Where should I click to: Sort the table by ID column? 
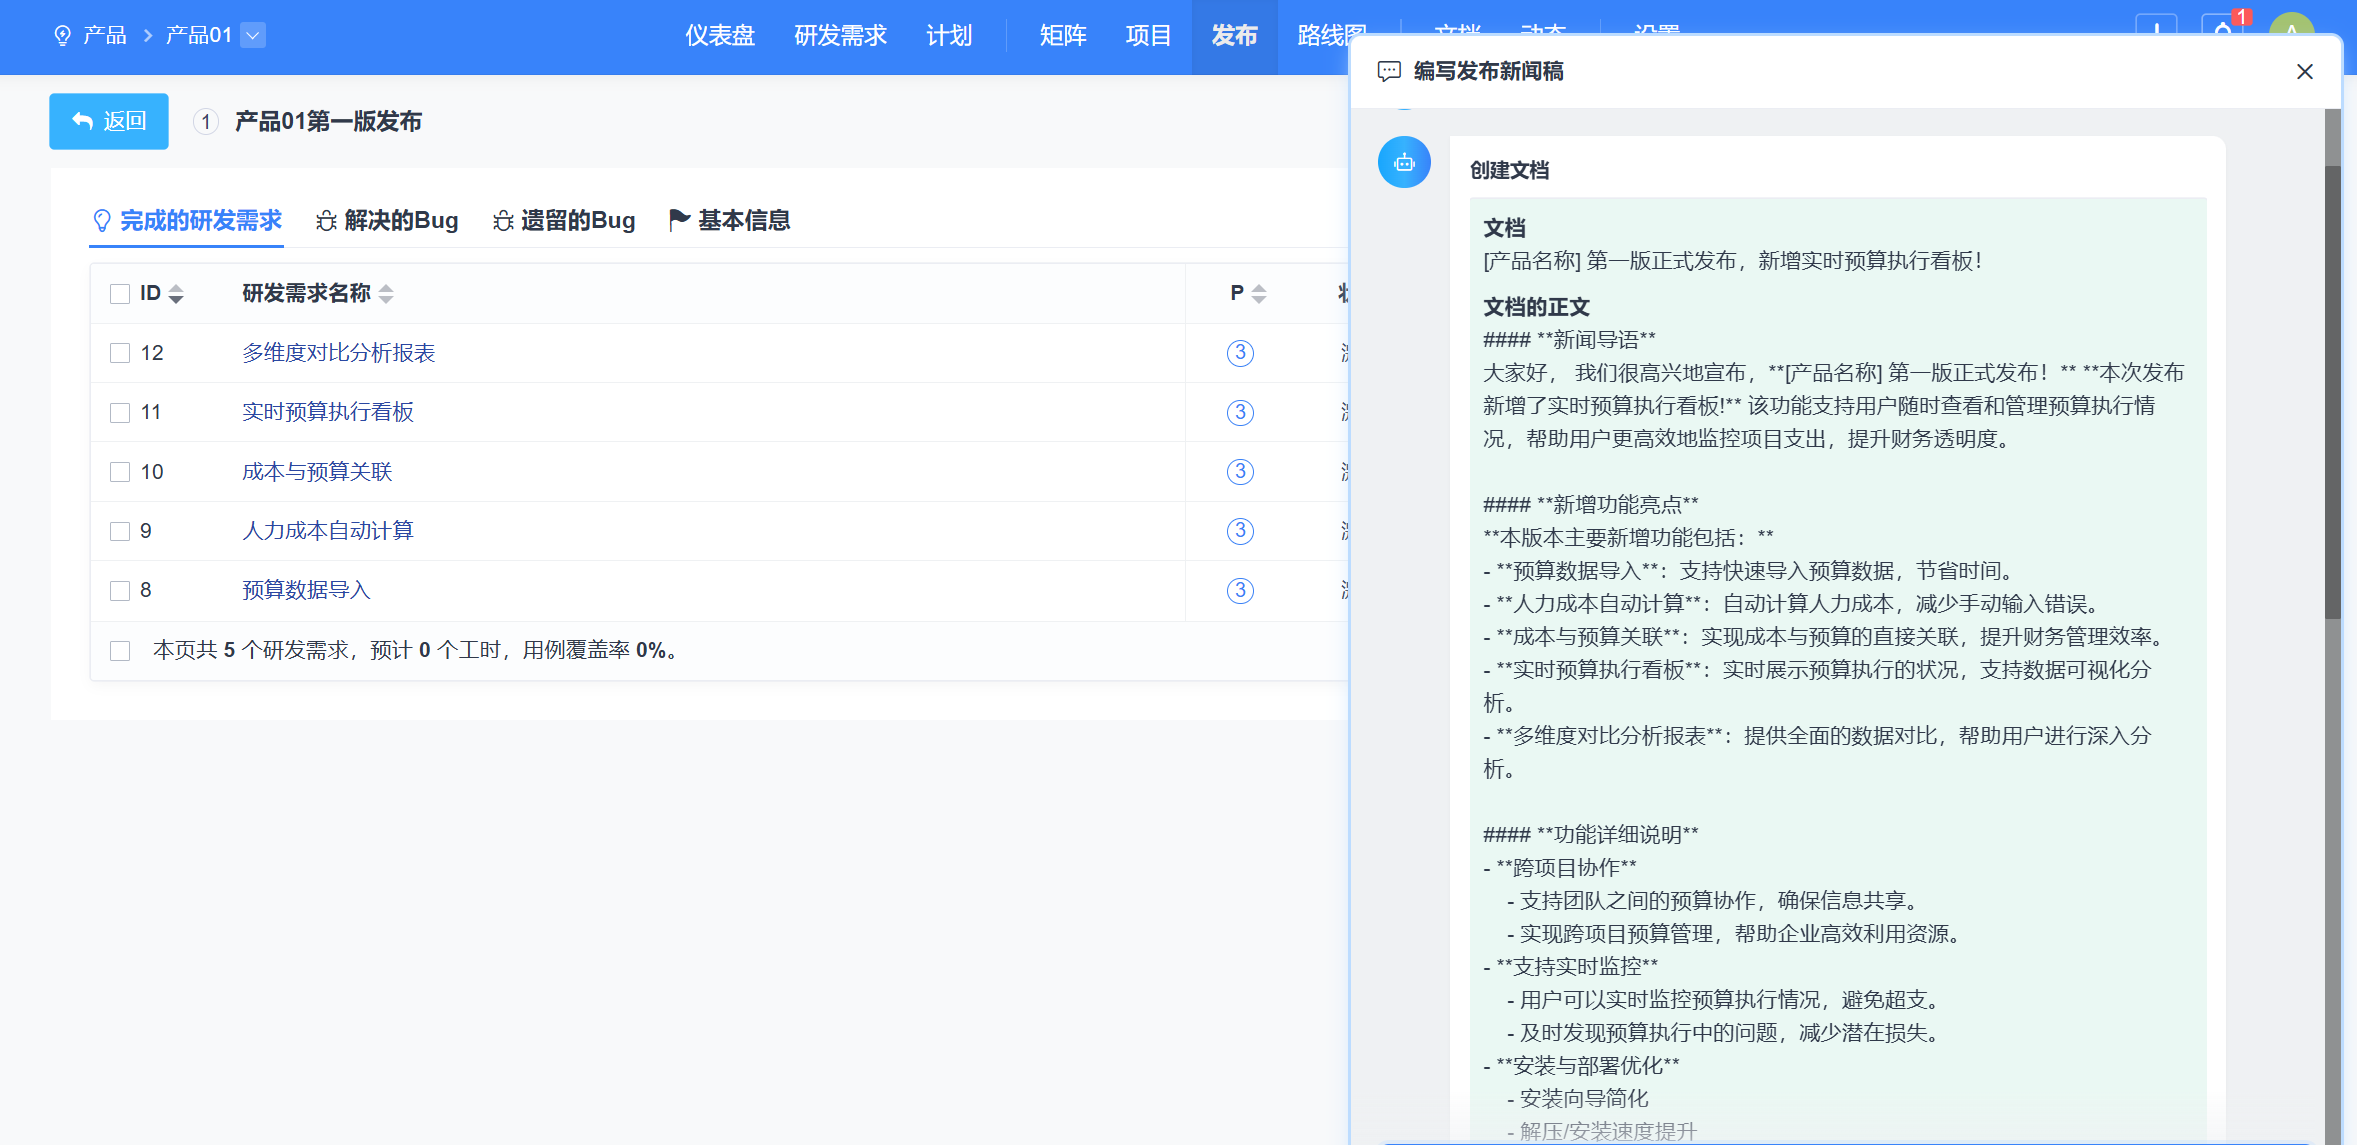[x=176, y=294]
